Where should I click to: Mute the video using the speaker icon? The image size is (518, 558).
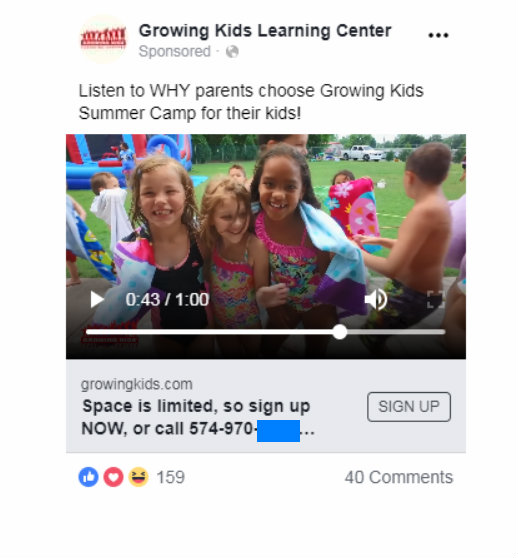(376, 299)
